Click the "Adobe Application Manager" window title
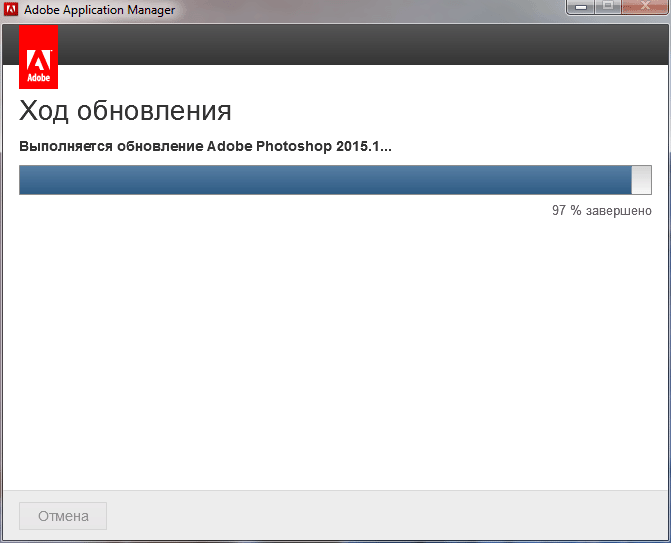 coord(99,10)
